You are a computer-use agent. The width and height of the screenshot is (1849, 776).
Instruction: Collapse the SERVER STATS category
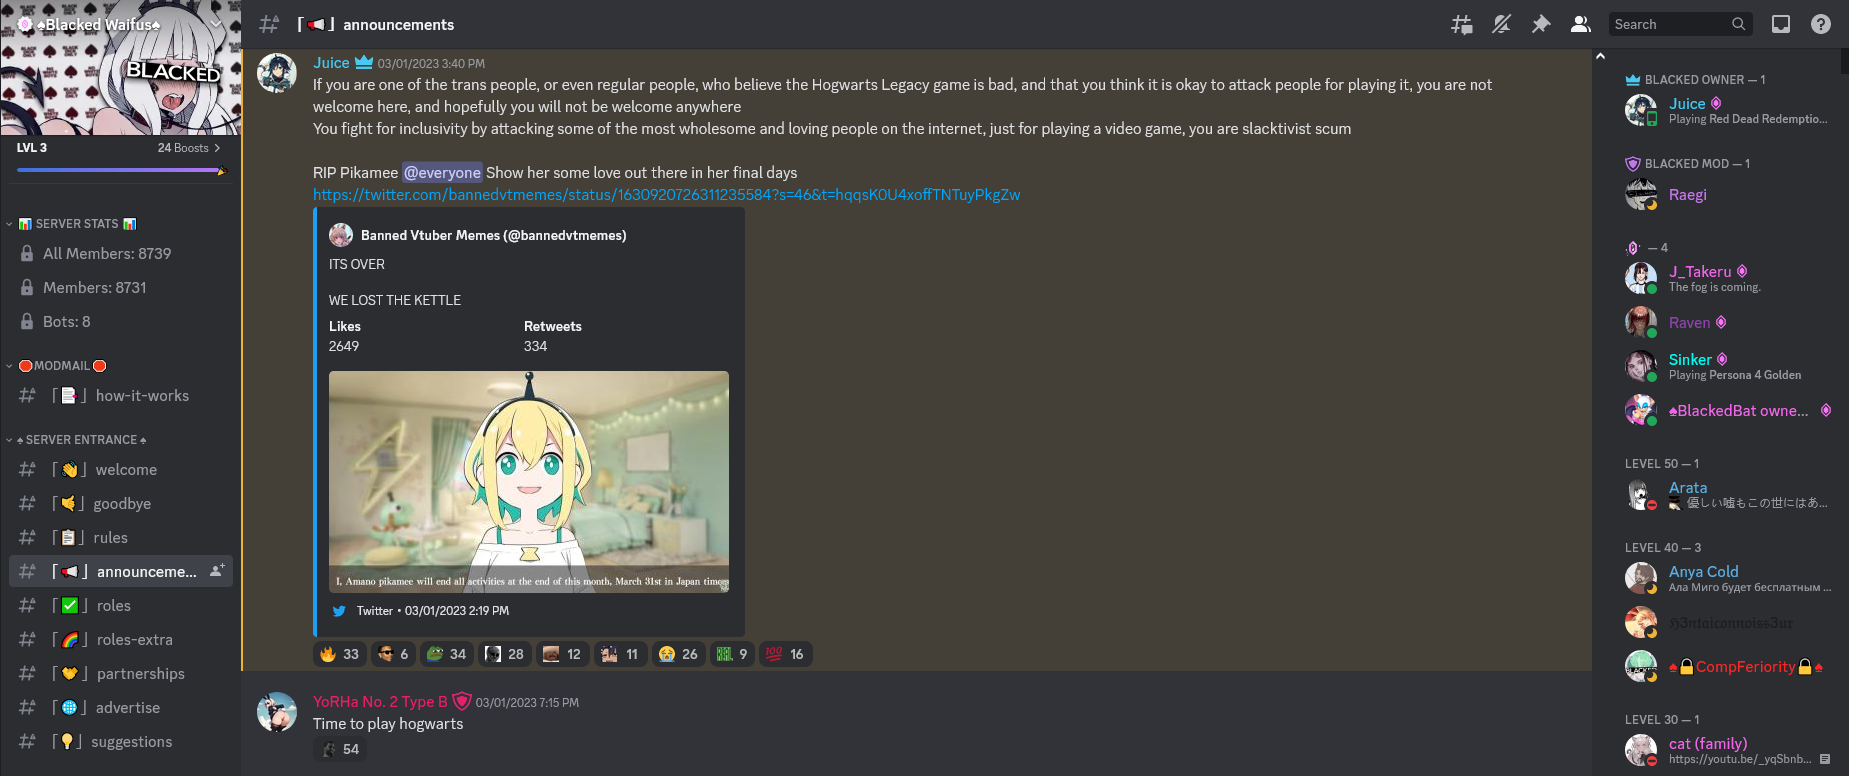[x=77, y=224]
